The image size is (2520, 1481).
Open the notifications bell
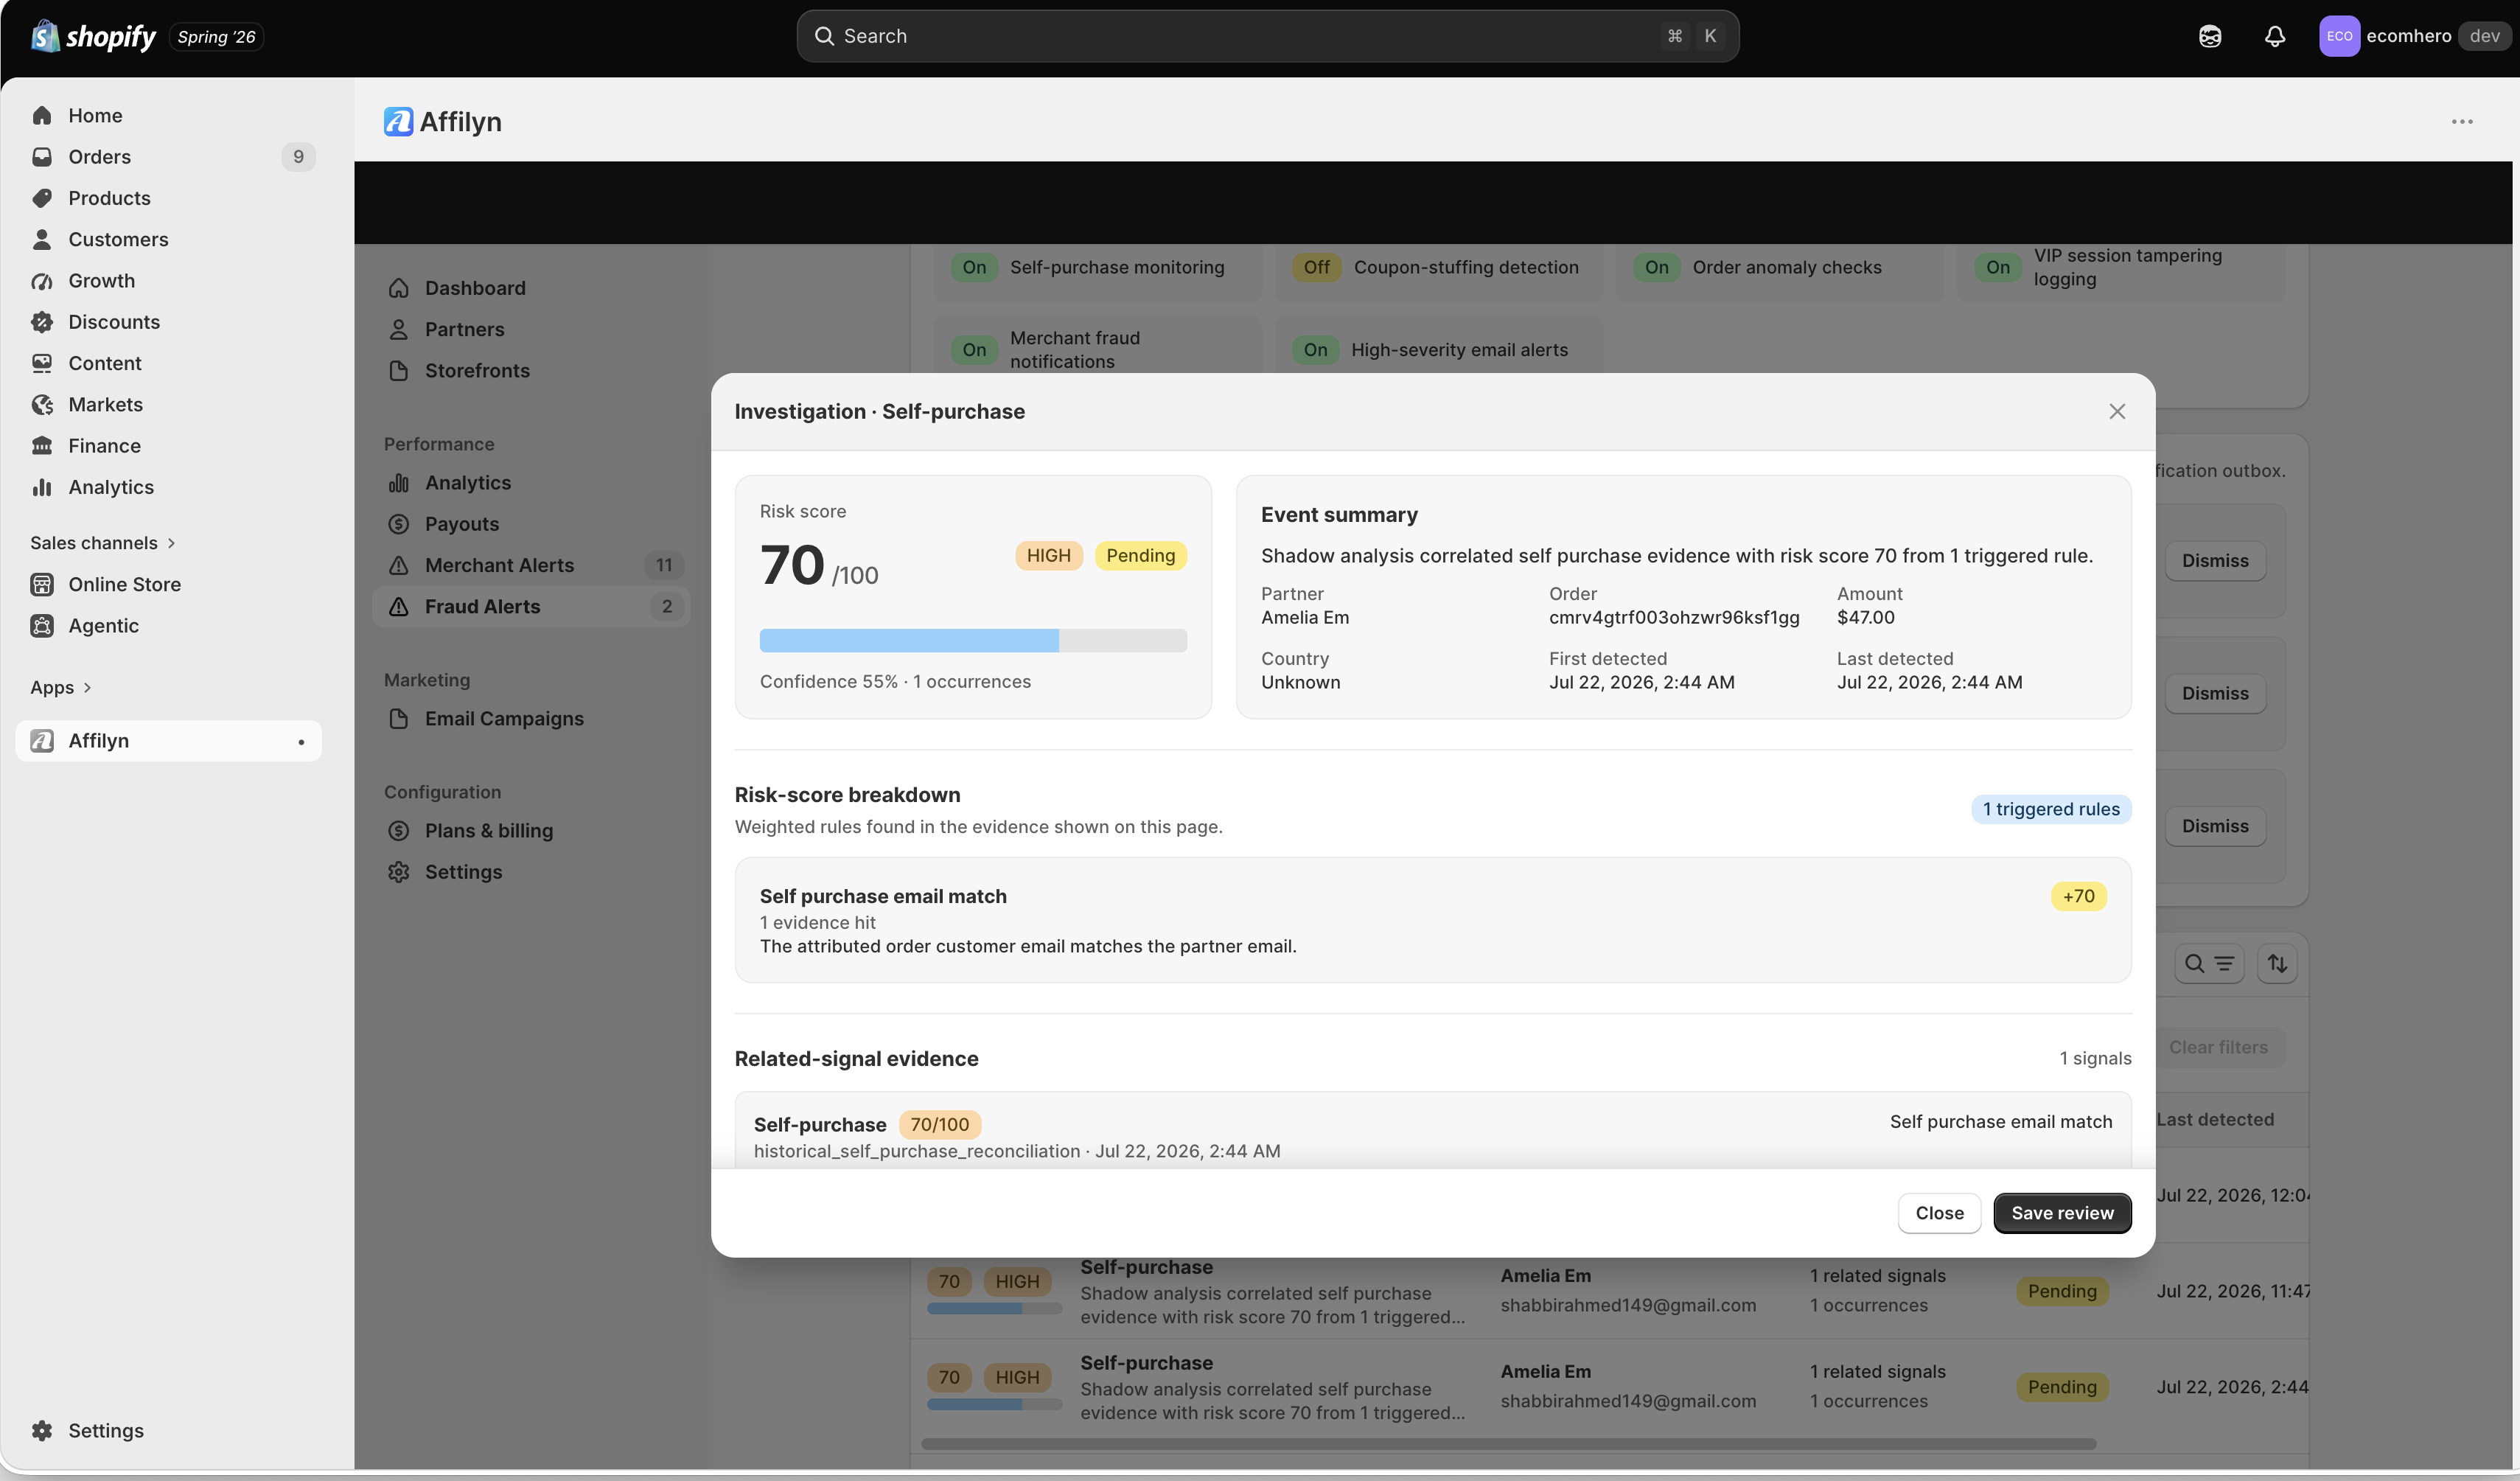[2275, 36]
